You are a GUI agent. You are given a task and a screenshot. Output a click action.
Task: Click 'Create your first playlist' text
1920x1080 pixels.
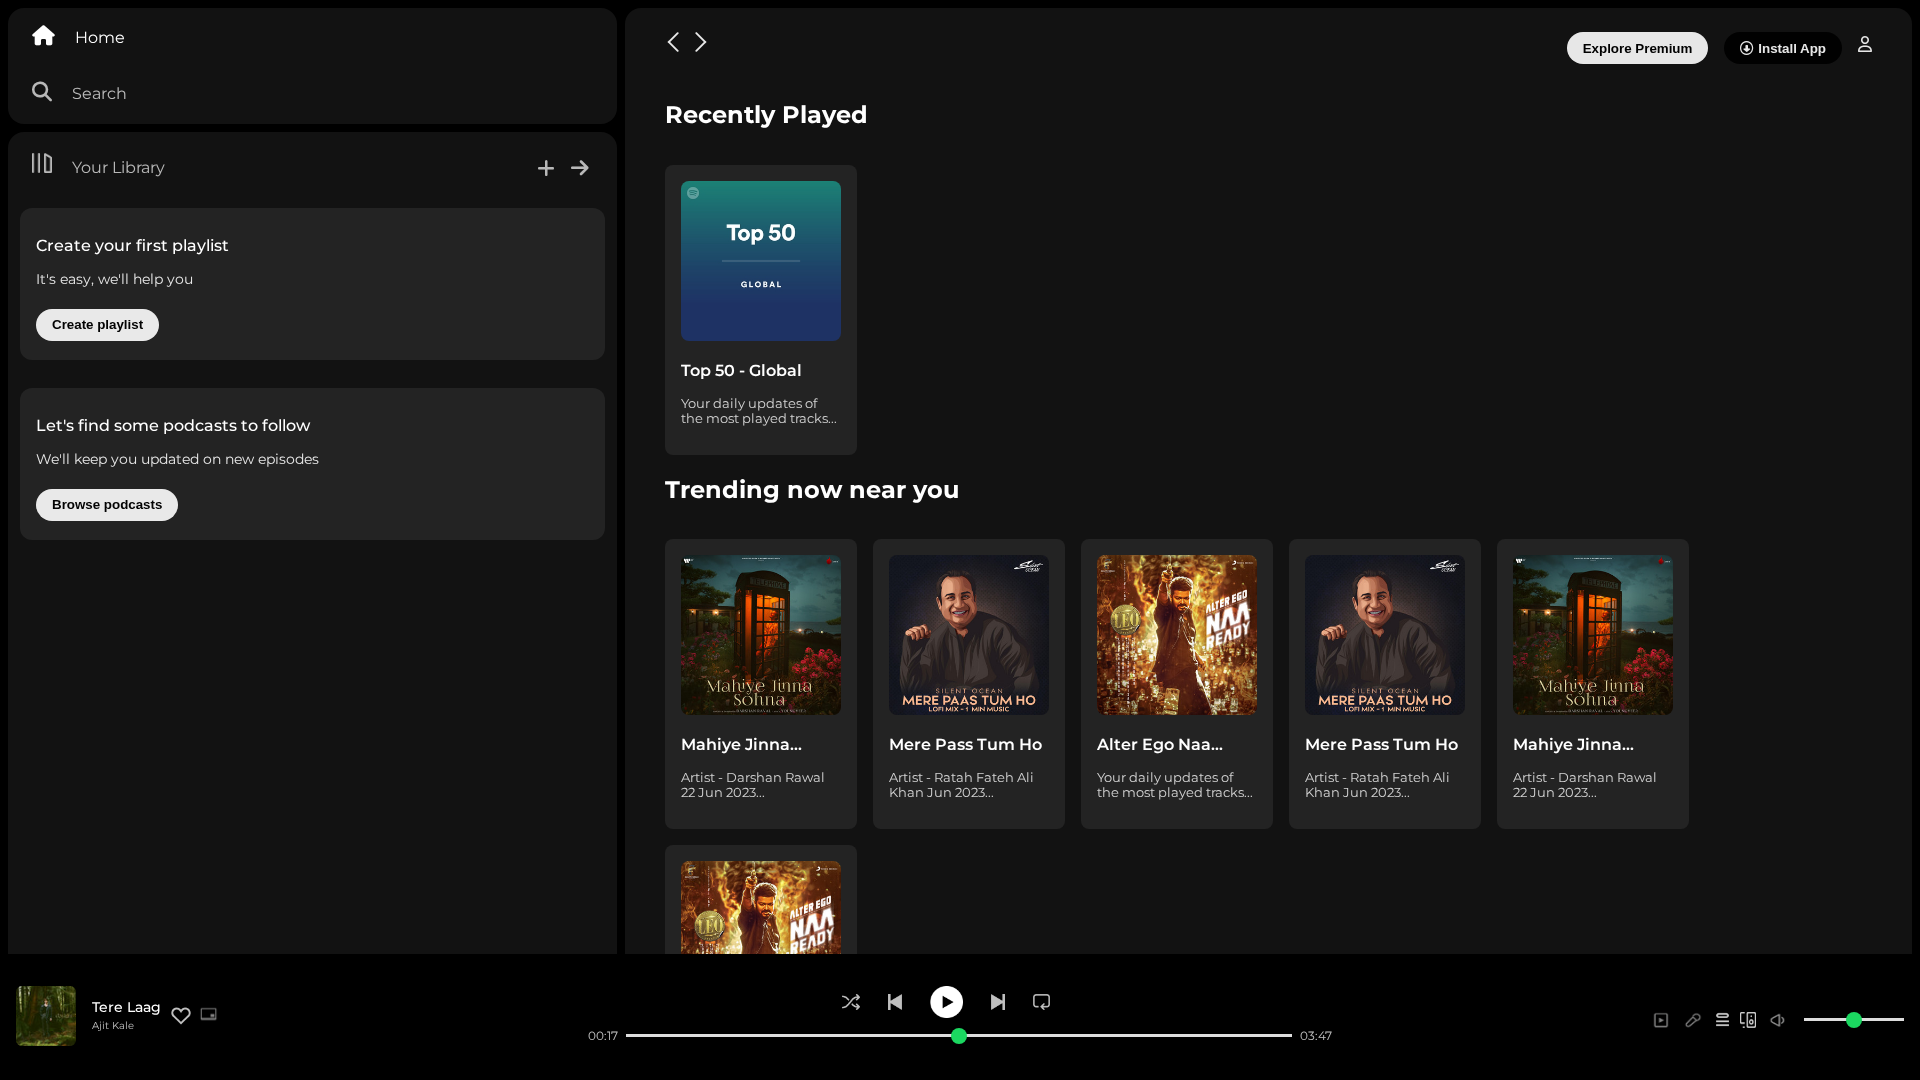point(132,246)
